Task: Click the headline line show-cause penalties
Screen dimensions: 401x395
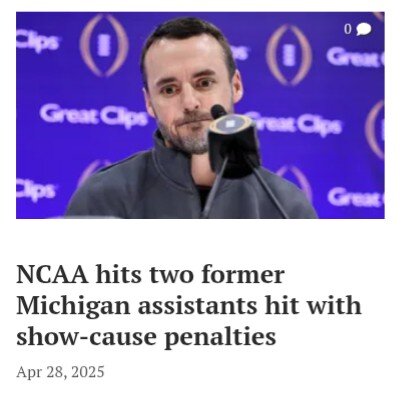Action: coord(146,337)
